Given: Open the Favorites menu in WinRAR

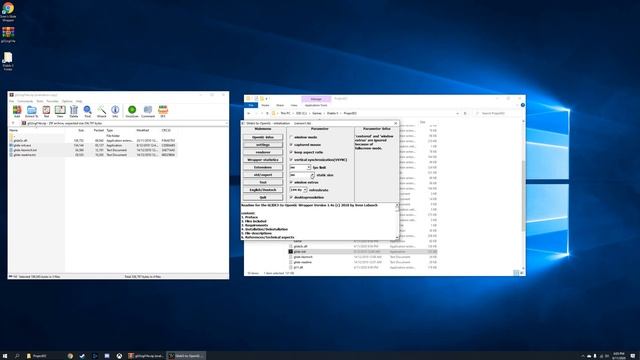Looking at the screenshot, I should 52,101.
